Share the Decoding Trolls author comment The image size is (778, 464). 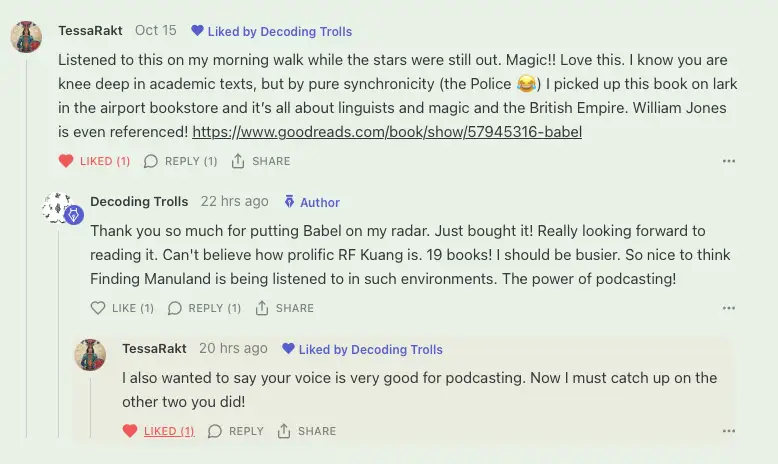262,308
